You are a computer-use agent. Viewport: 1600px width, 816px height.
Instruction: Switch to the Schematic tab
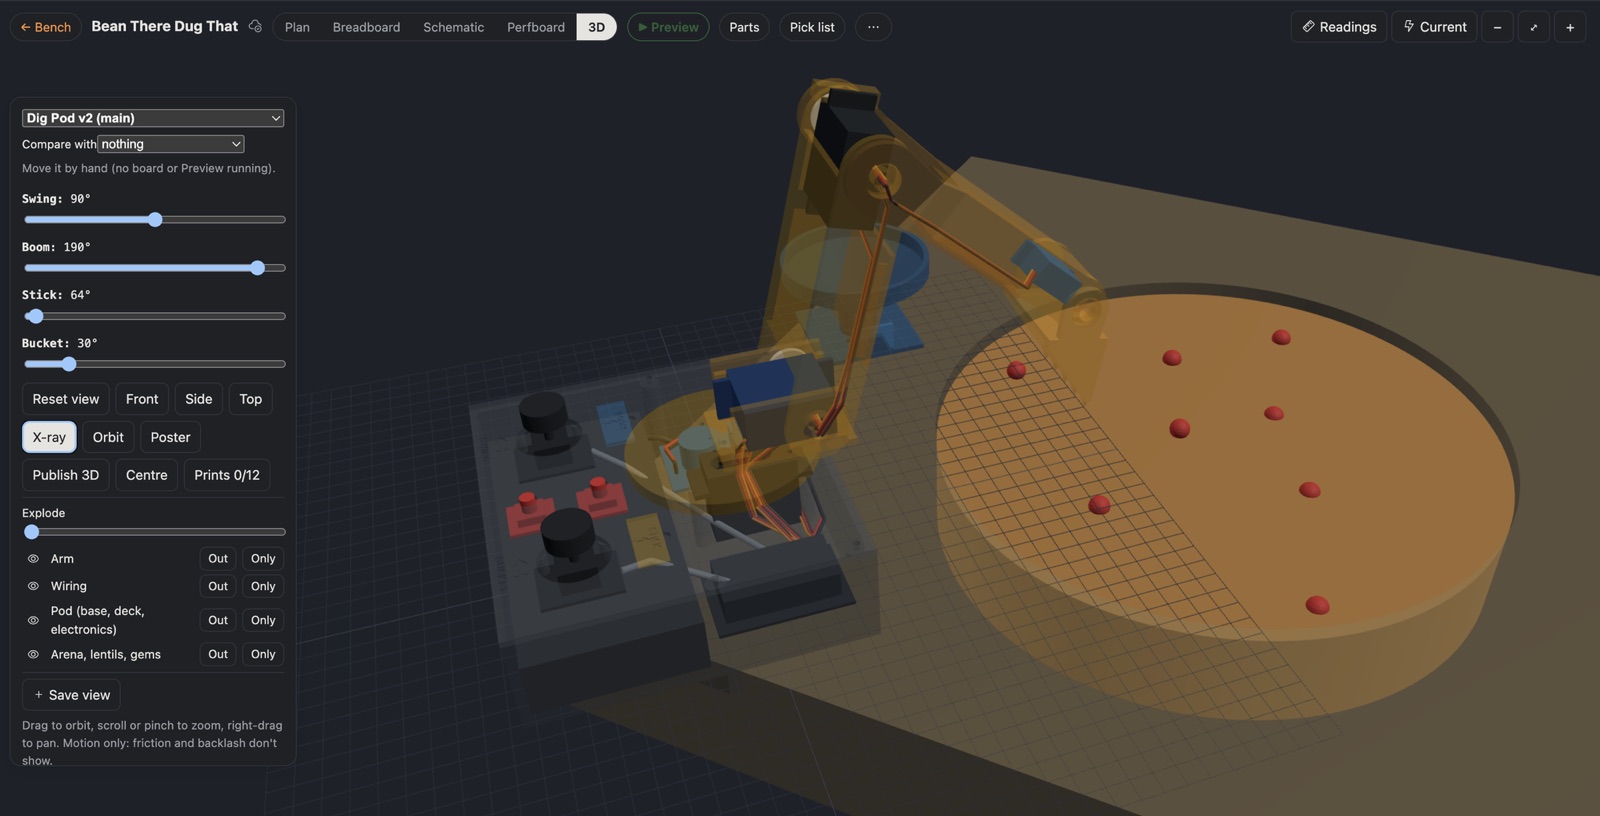coord(453,27)
